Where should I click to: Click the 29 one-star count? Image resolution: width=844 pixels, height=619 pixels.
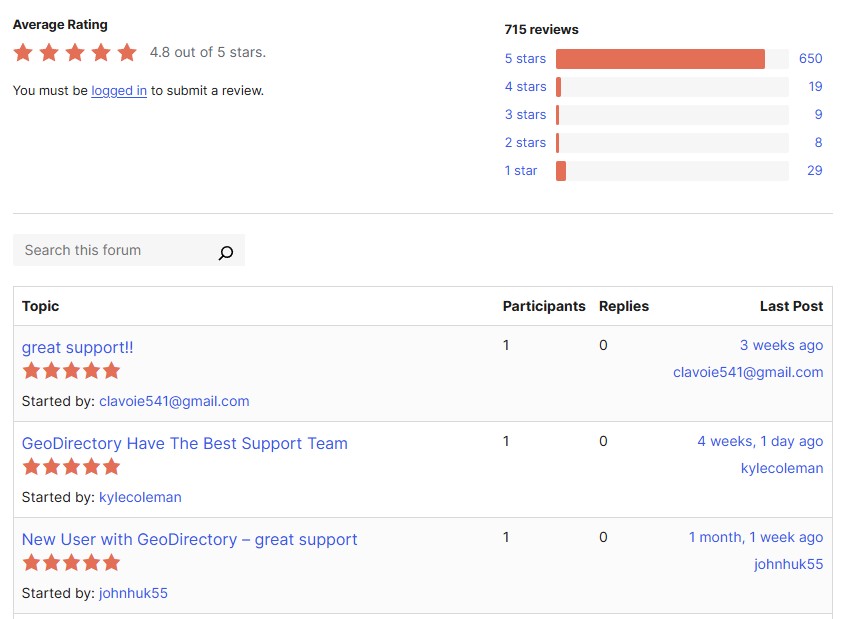[x=815, y=171]
